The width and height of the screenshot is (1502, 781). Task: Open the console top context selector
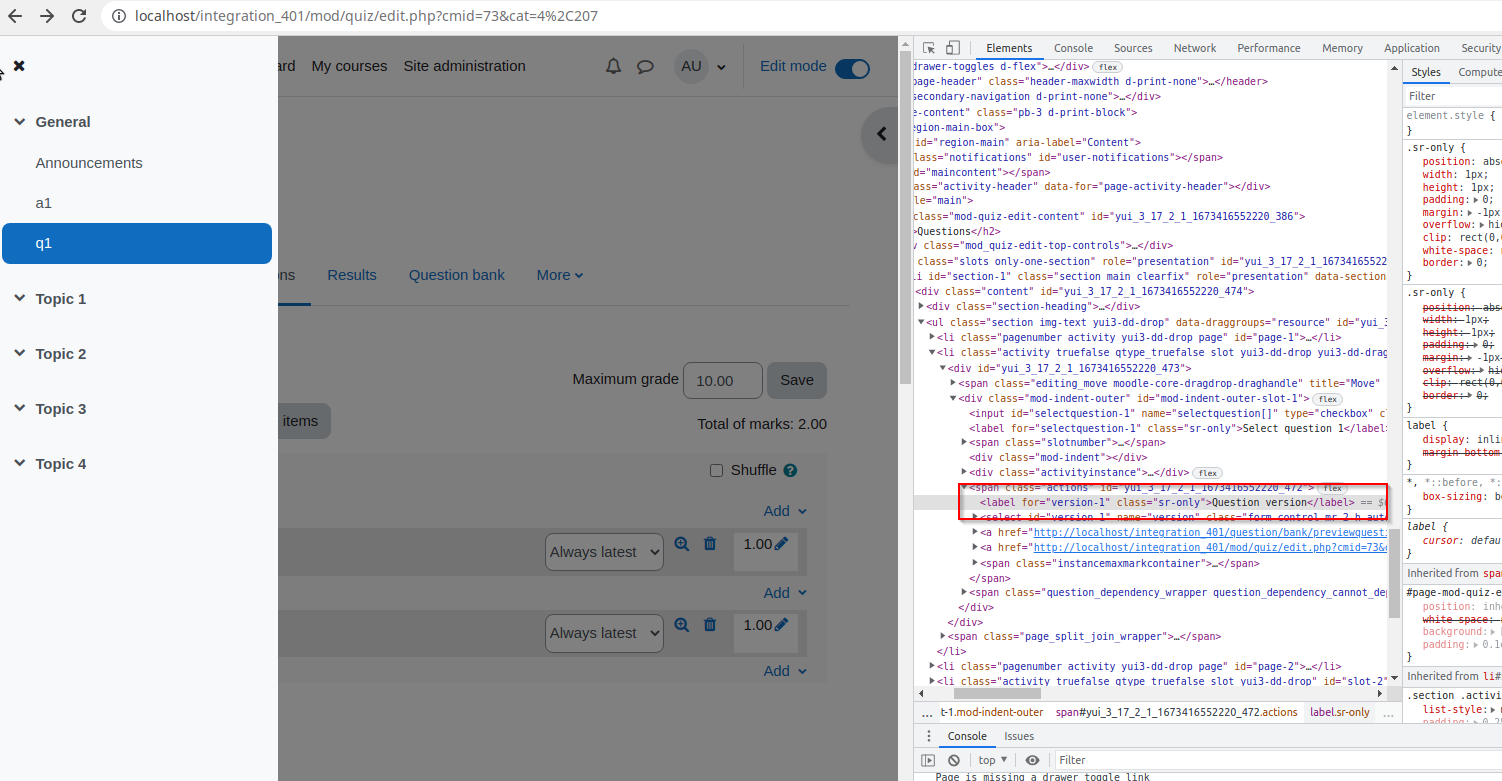tap(992, 760)
